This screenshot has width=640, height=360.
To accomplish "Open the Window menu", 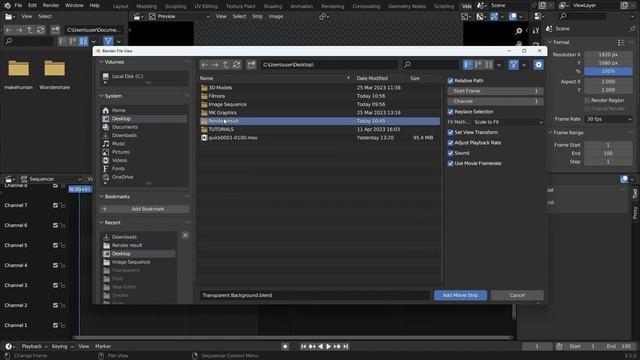I will tap(74, 5).
